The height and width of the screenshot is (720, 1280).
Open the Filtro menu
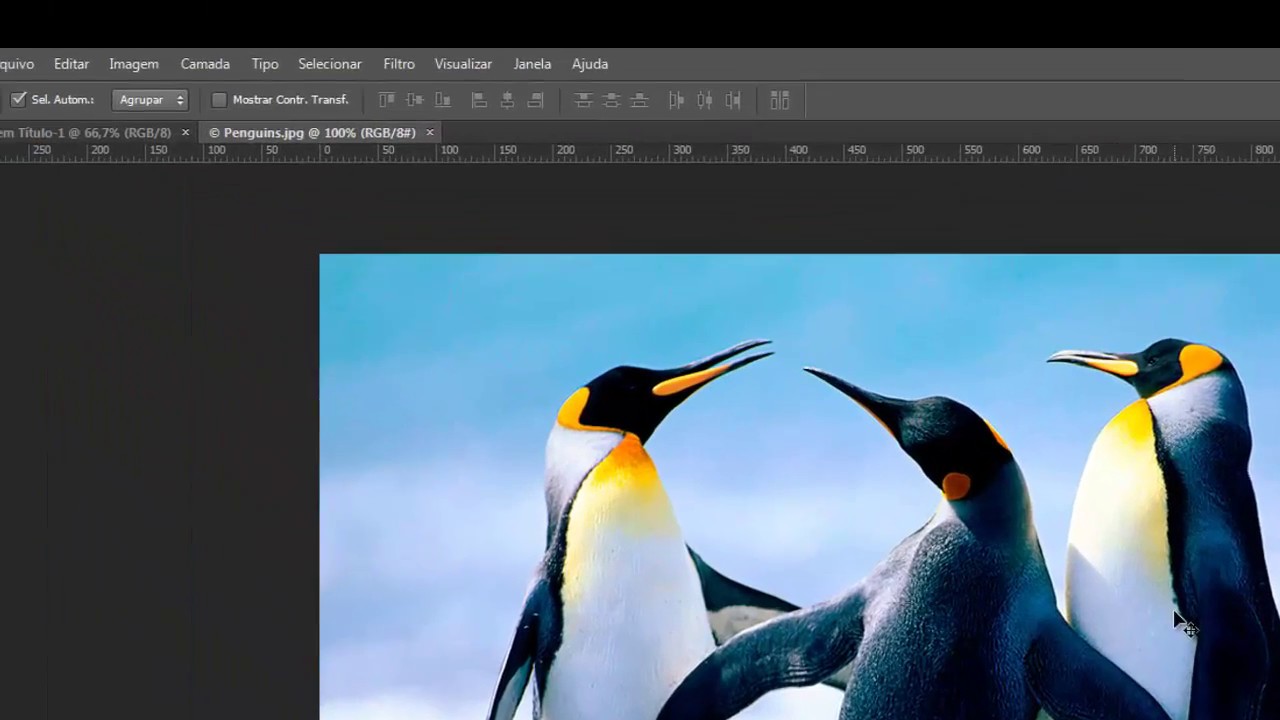(x=399, y=64)
